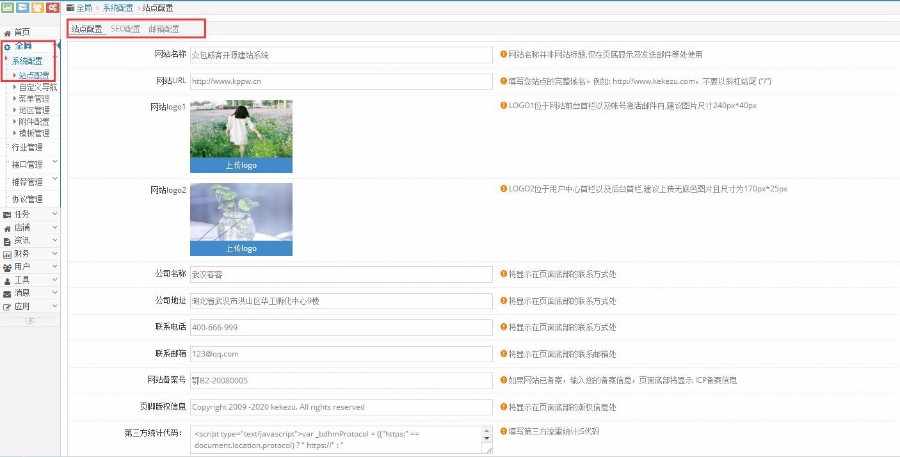
Task: Click the 资讯 document icon
Action: click(x=7, y=241)
